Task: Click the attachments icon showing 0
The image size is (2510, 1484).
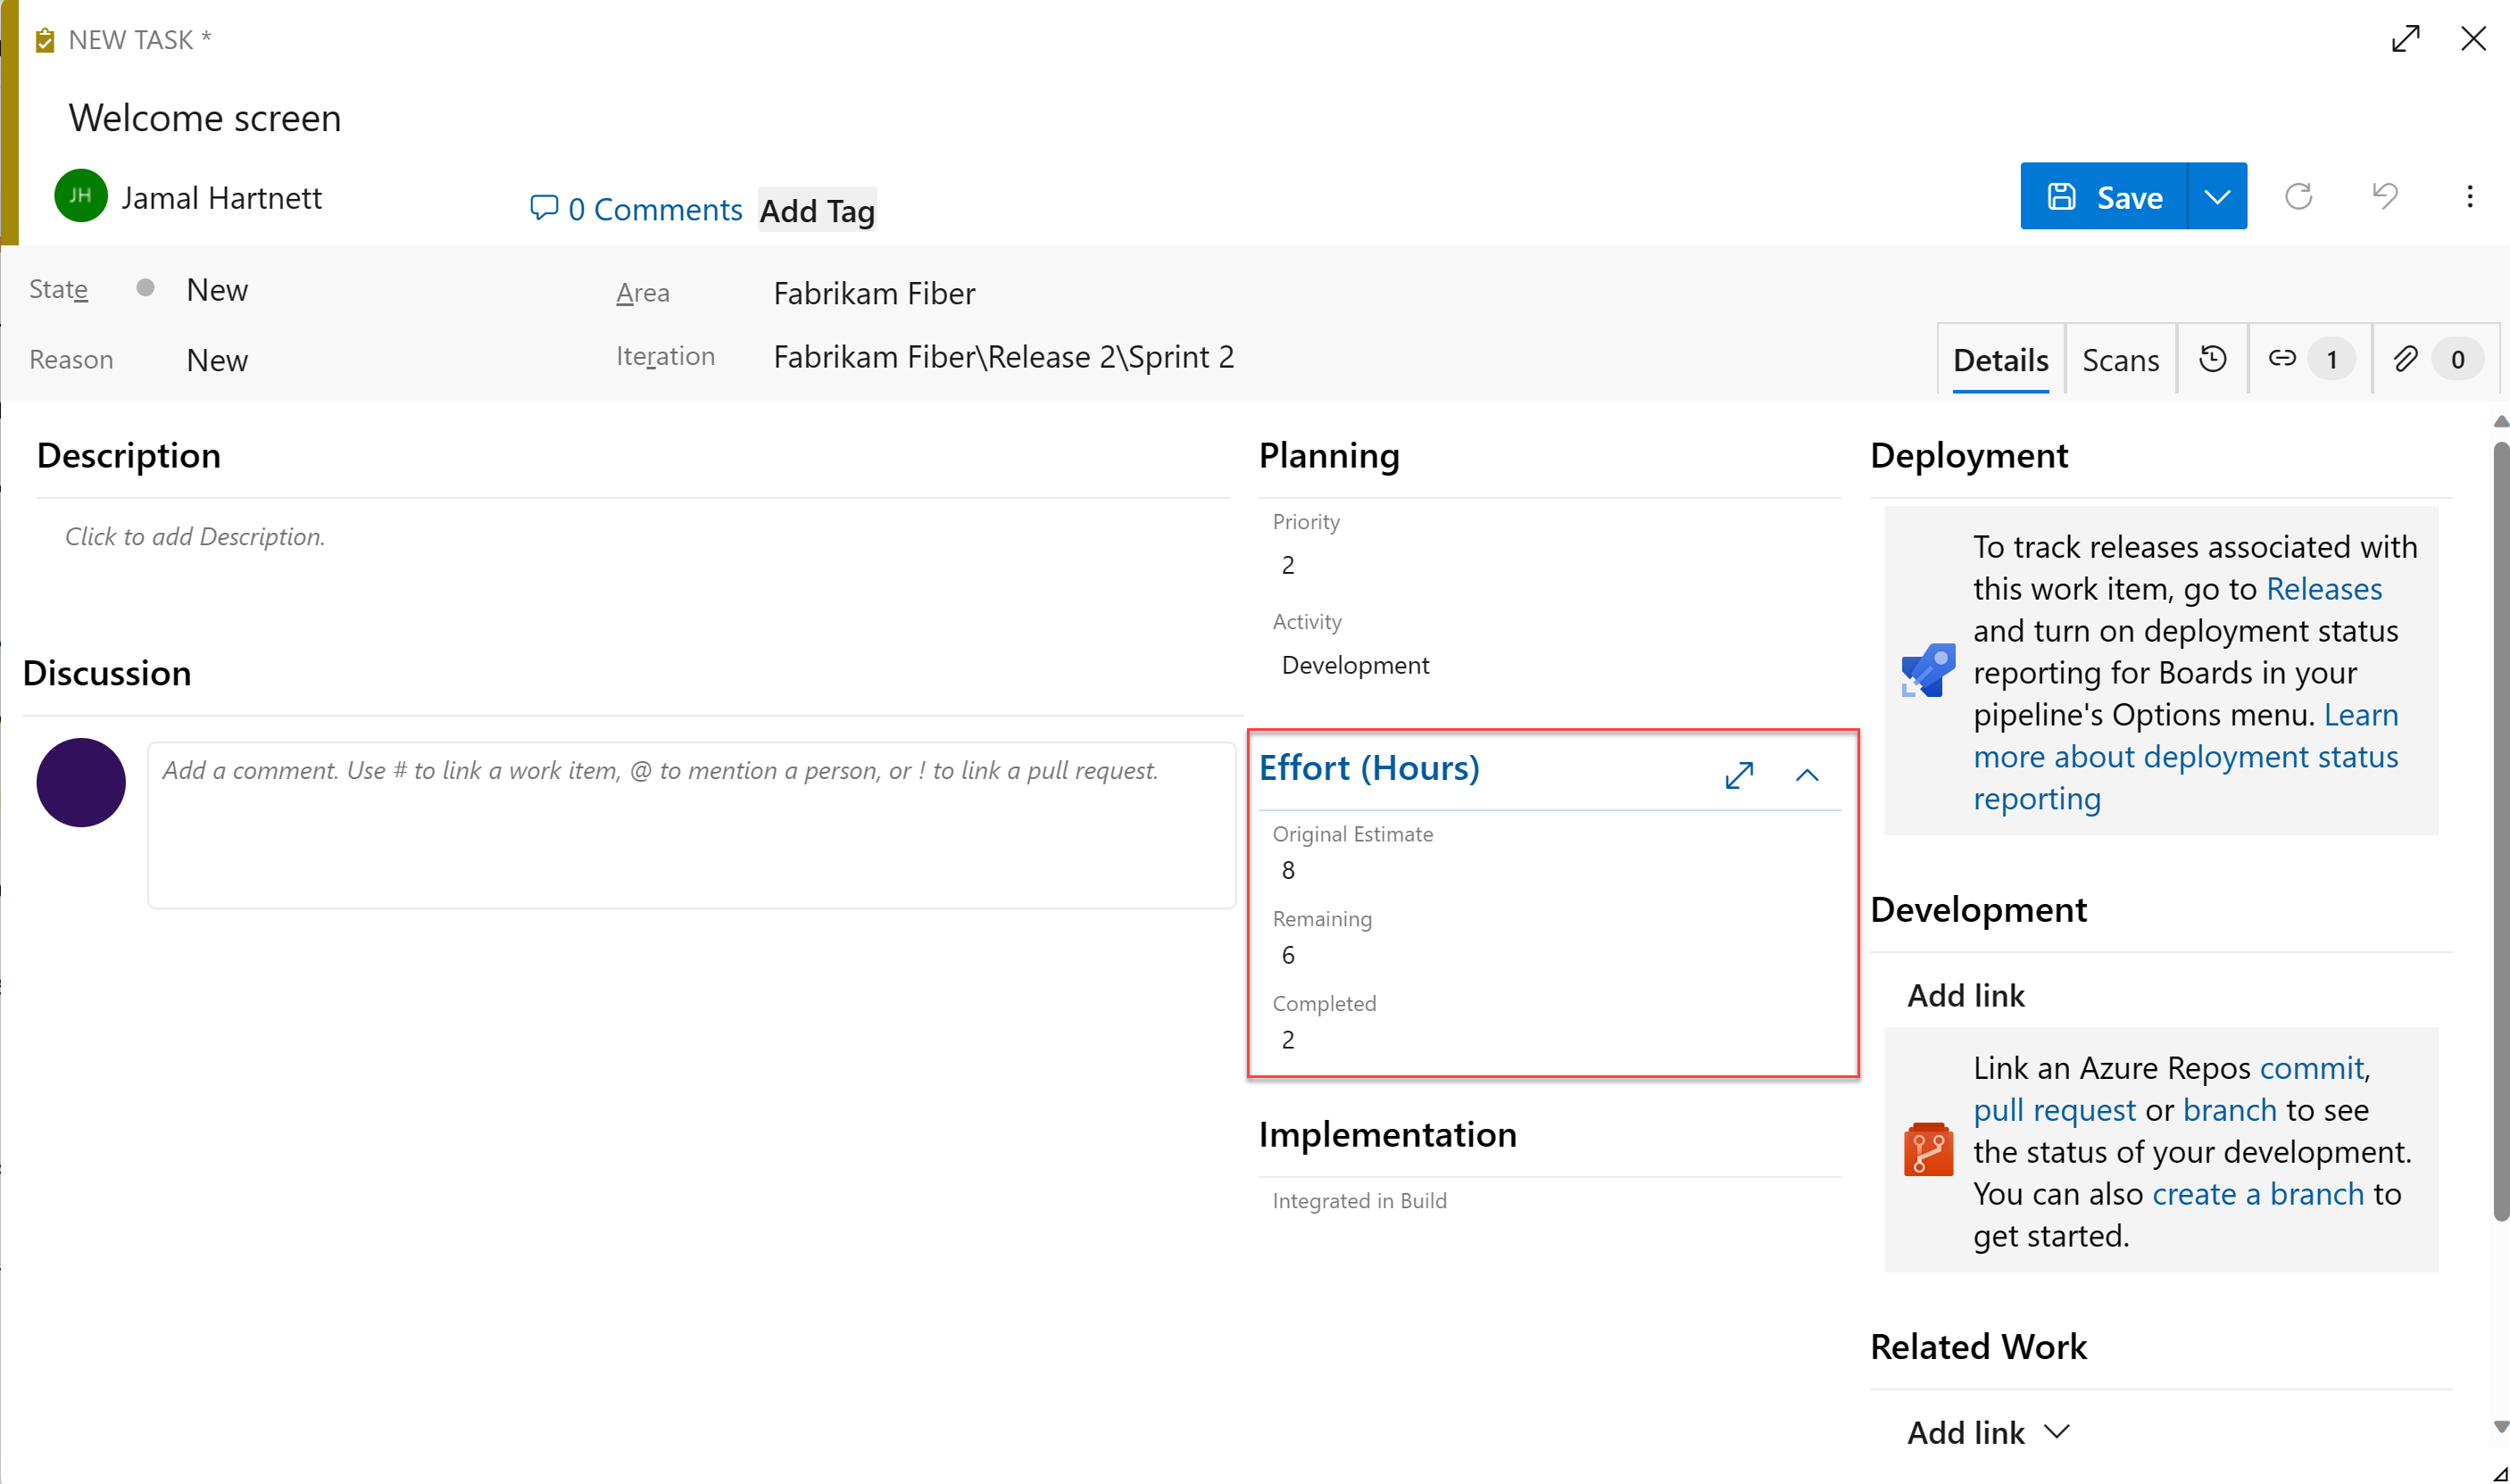Action: (x=2431, y=361)
